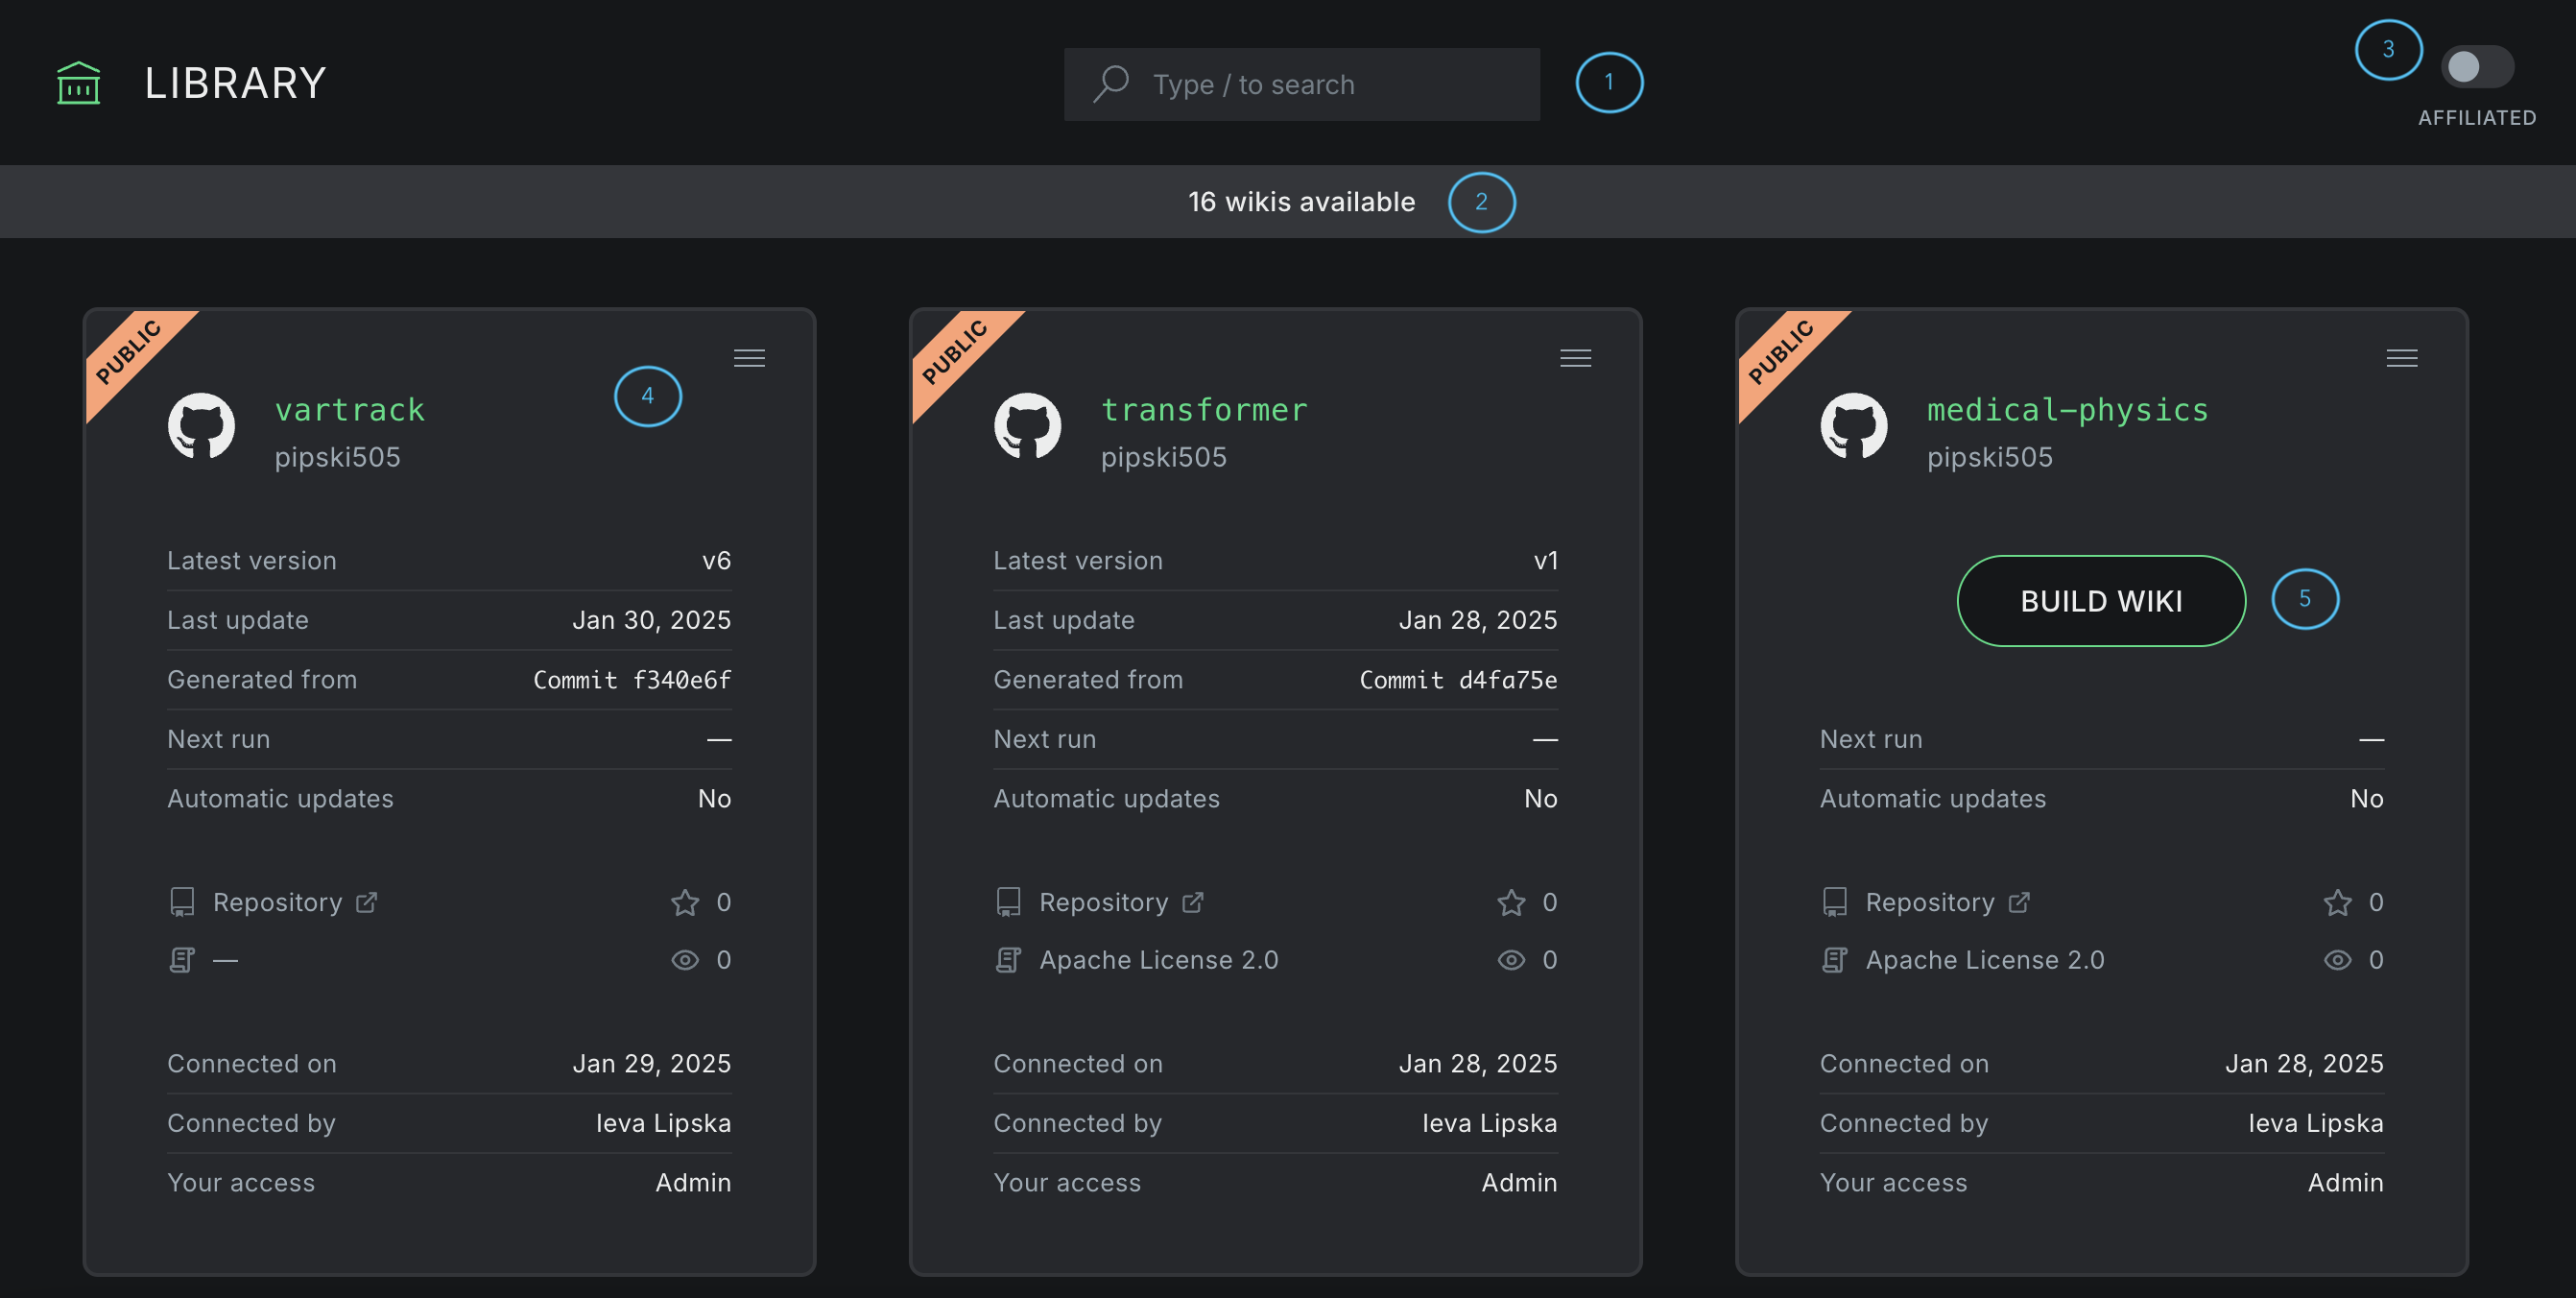Click 'pipski505' under vartrack
Image resolution: width=2576 pixels, height=1298 pixels.
[337, 457]
